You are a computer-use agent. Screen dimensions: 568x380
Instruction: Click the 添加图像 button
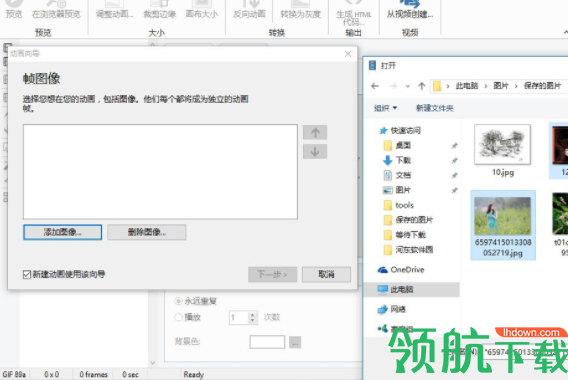(x=62, y=232)
